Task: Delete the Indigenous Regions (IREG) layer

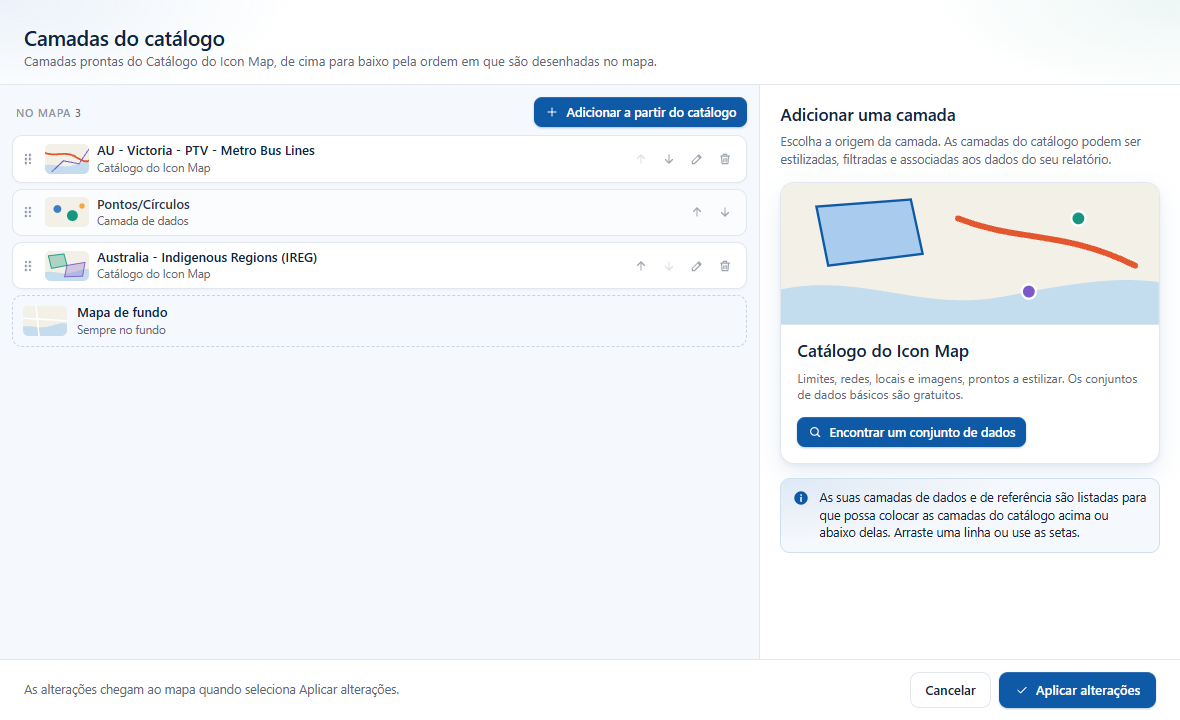Action: [x=725, y=266]
